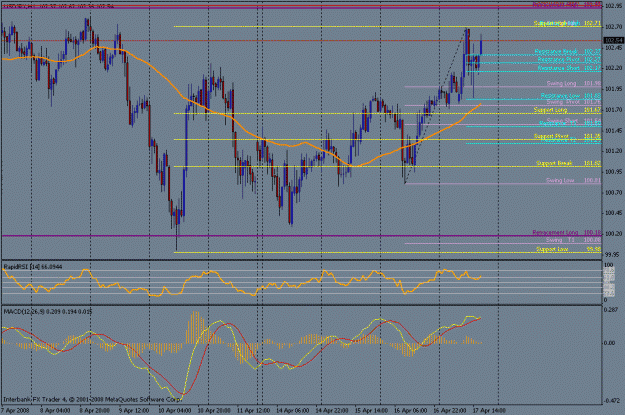Click the 8 Apr 04:00 time label
The width and height of the screenshot is (625, 415).
[x=55, y=410]
